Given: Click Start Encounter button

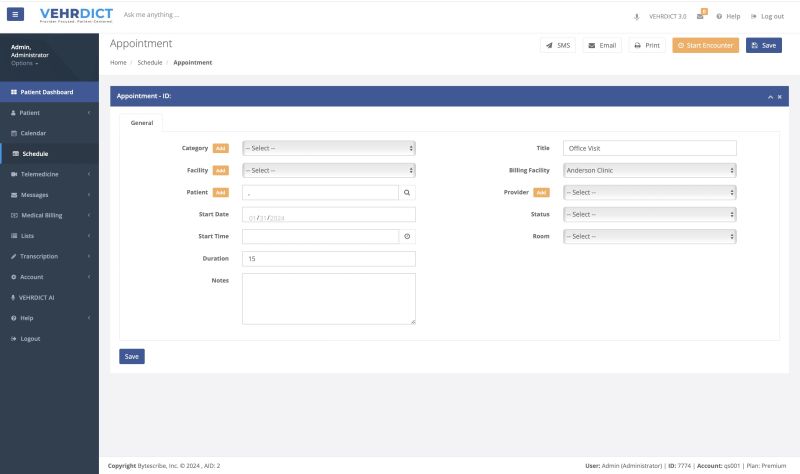Looking at the screenshot, I should tap(705, 45).
